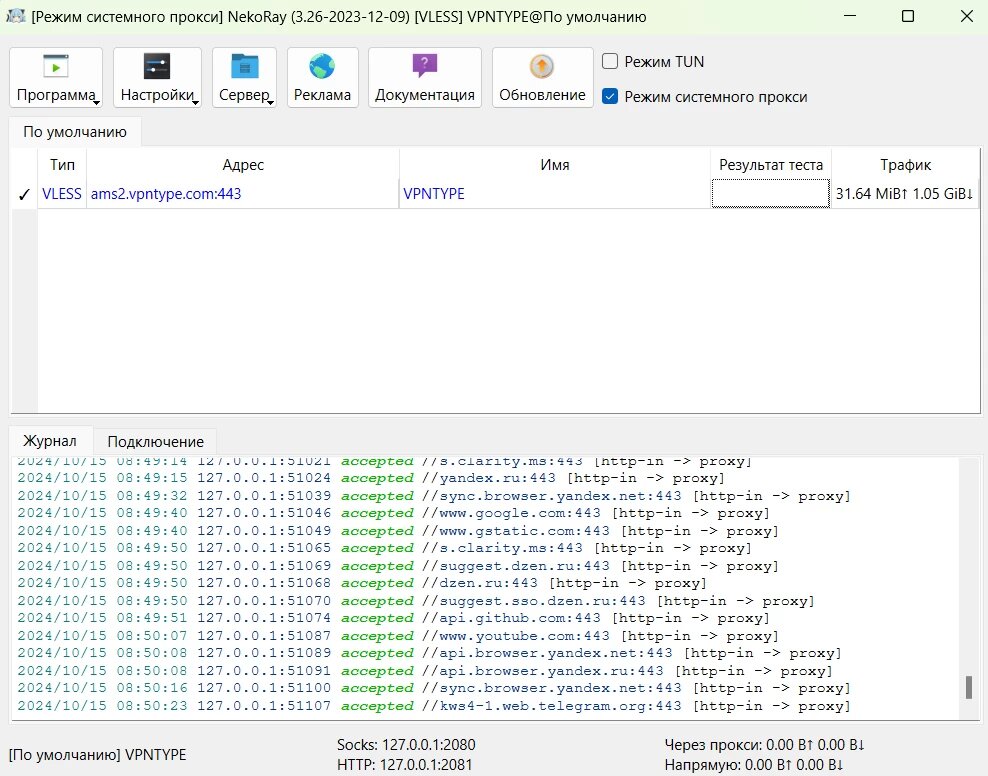Screen dimensions: 988x776
Task: Click the NekoRay app icon in title bar
Action: coord(16,16)
